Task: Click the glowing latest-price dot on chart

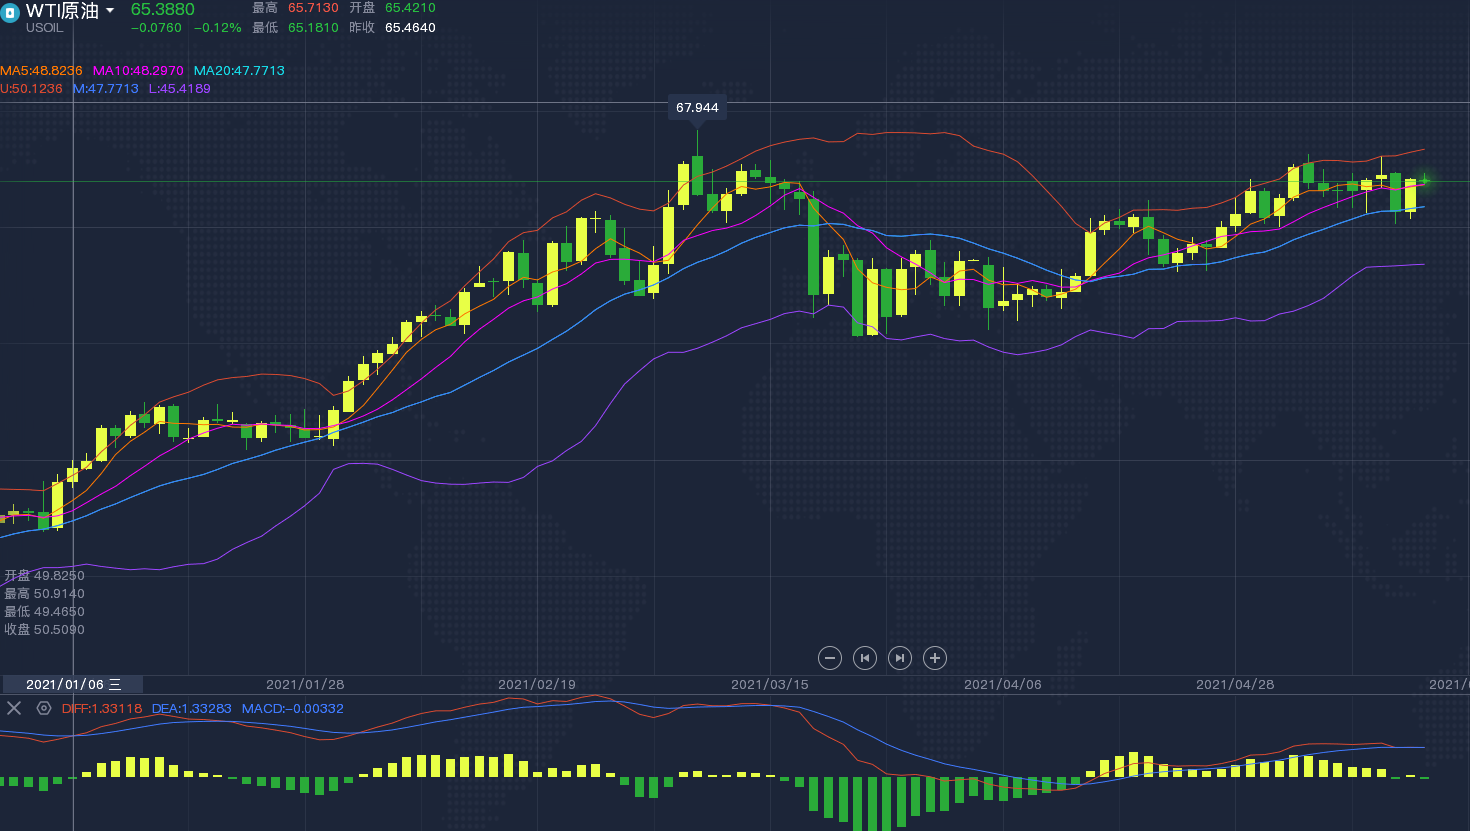Action: pos(1424,181)
